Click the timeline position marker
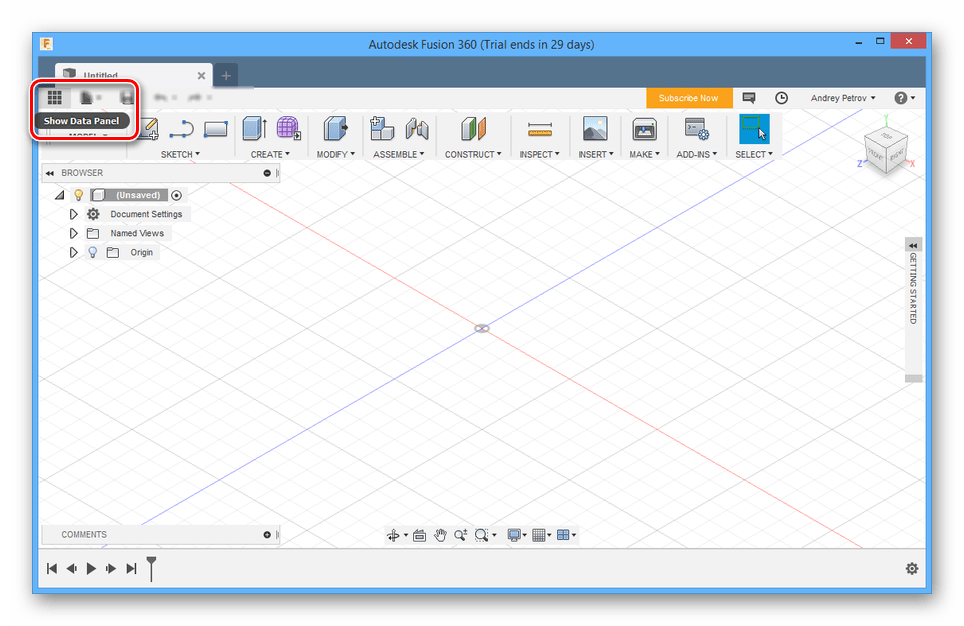 151,567
